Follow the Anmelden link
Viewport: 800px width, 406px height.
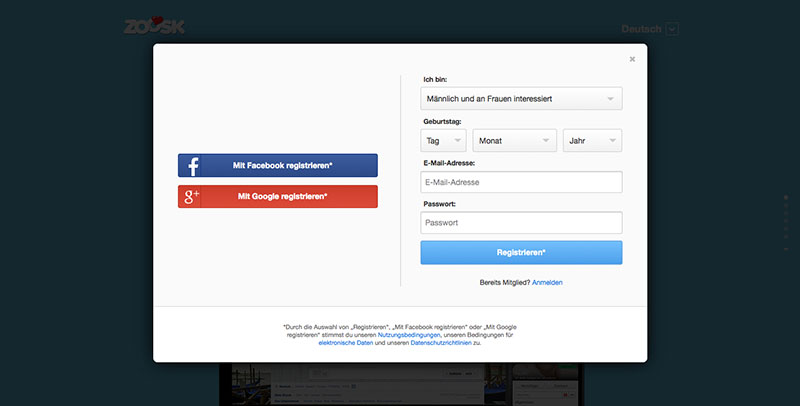[547, 283]
